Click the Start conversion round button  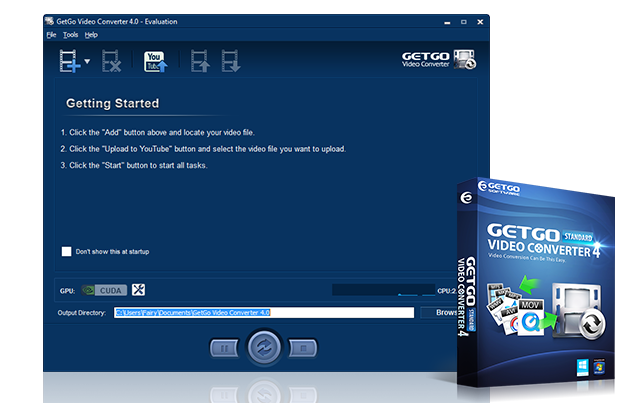click(264, 347)
